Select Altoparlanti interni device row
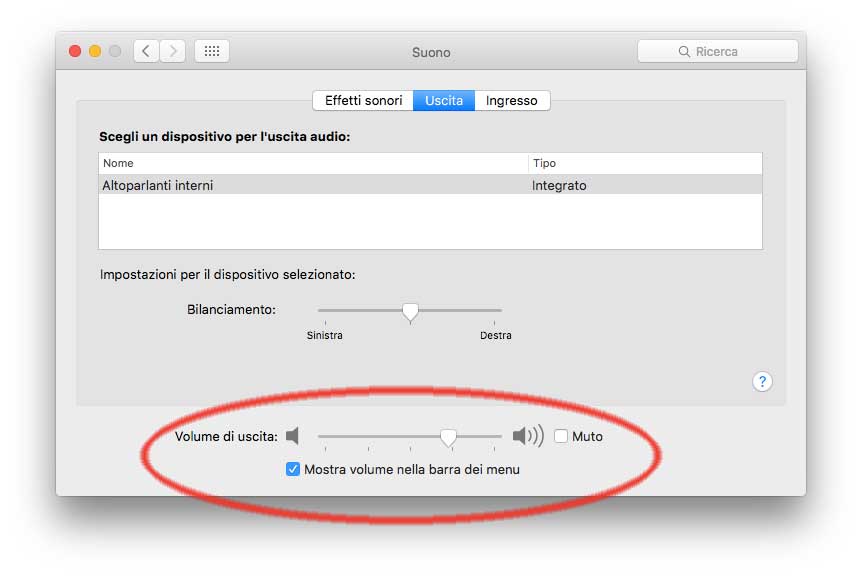Image resolution: width=862 pixels, height=576 pixels. [x=430, y=185]
